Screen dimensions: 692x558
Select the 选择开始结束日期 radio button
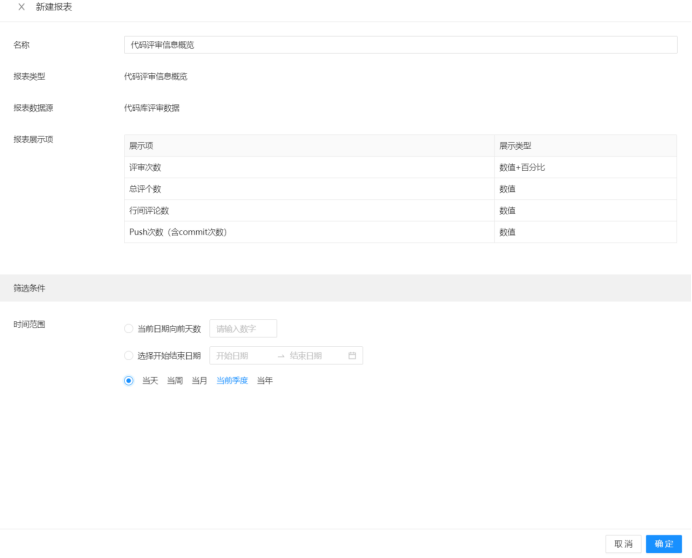click(128, 355)
